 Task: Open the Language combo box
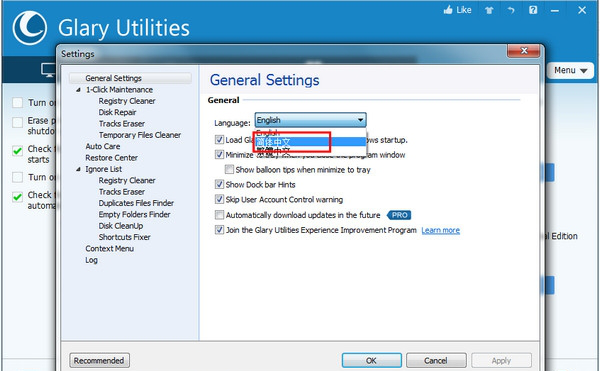(310, 120)
